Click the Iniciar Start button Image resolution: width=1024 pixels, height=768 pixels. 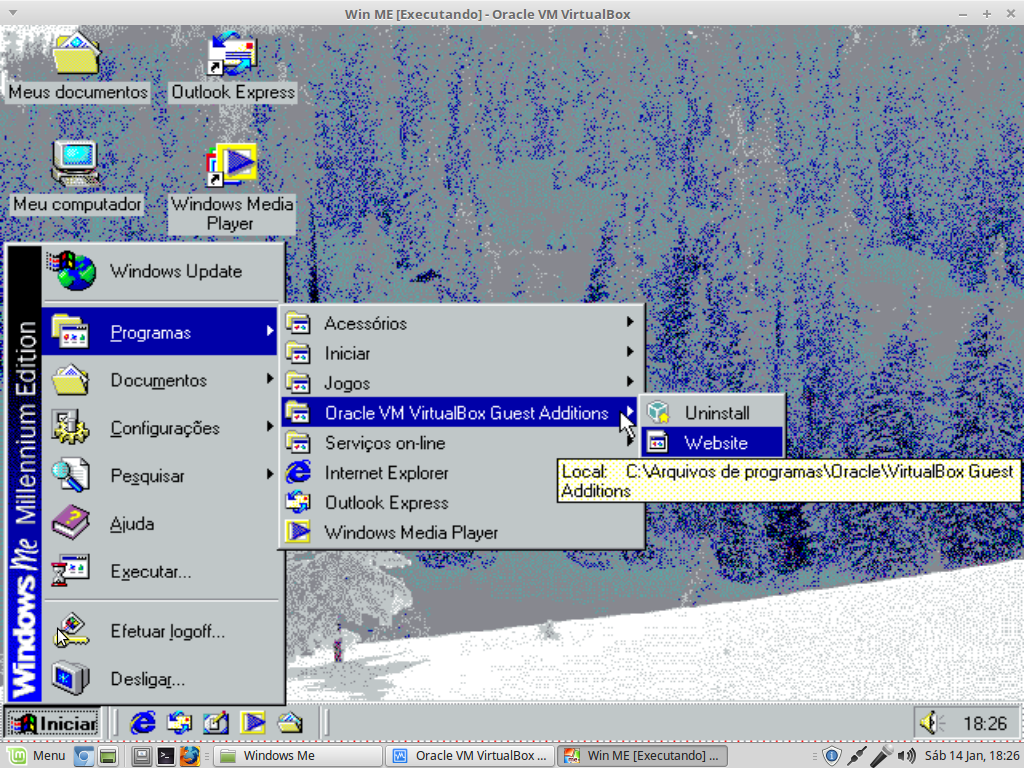(x=52, y=723)
